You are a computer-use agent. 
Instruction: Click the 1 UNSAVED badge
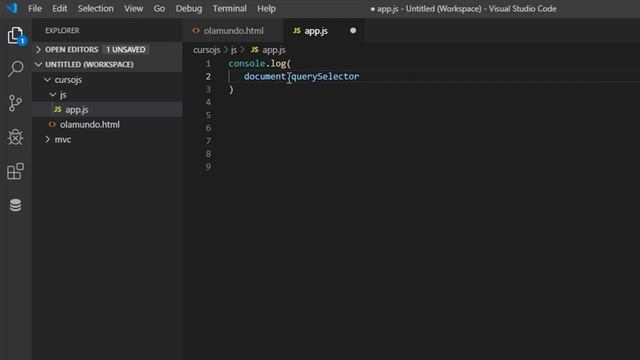pos(126,49)
